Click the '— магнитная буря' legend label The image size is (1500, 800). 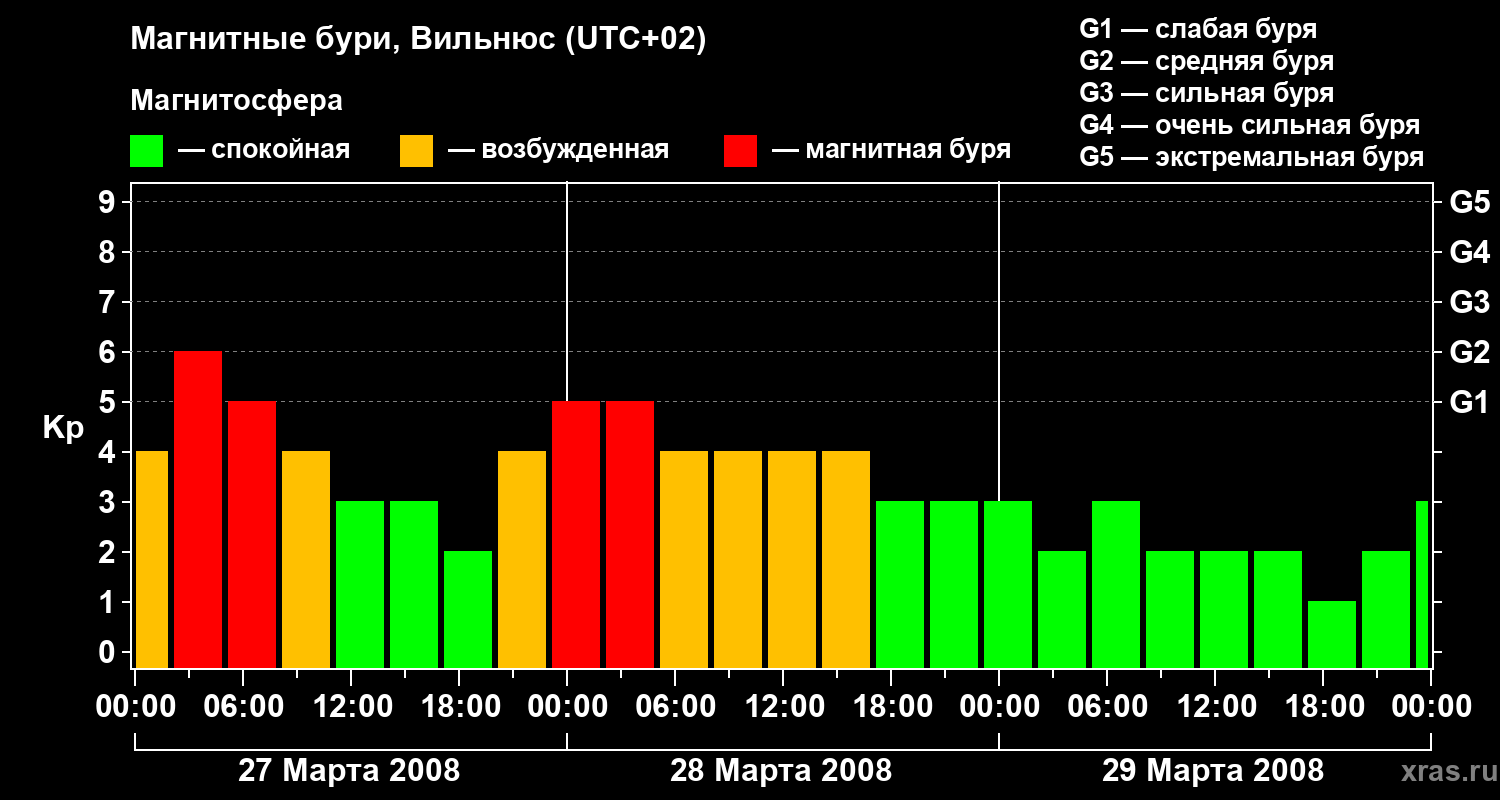coord(891,150)
